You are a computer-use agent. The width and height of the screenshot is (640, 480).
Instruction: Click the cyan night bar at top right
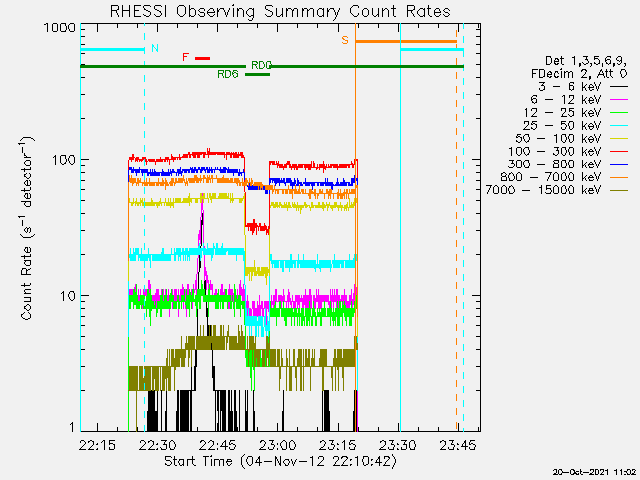coord(432,50)
